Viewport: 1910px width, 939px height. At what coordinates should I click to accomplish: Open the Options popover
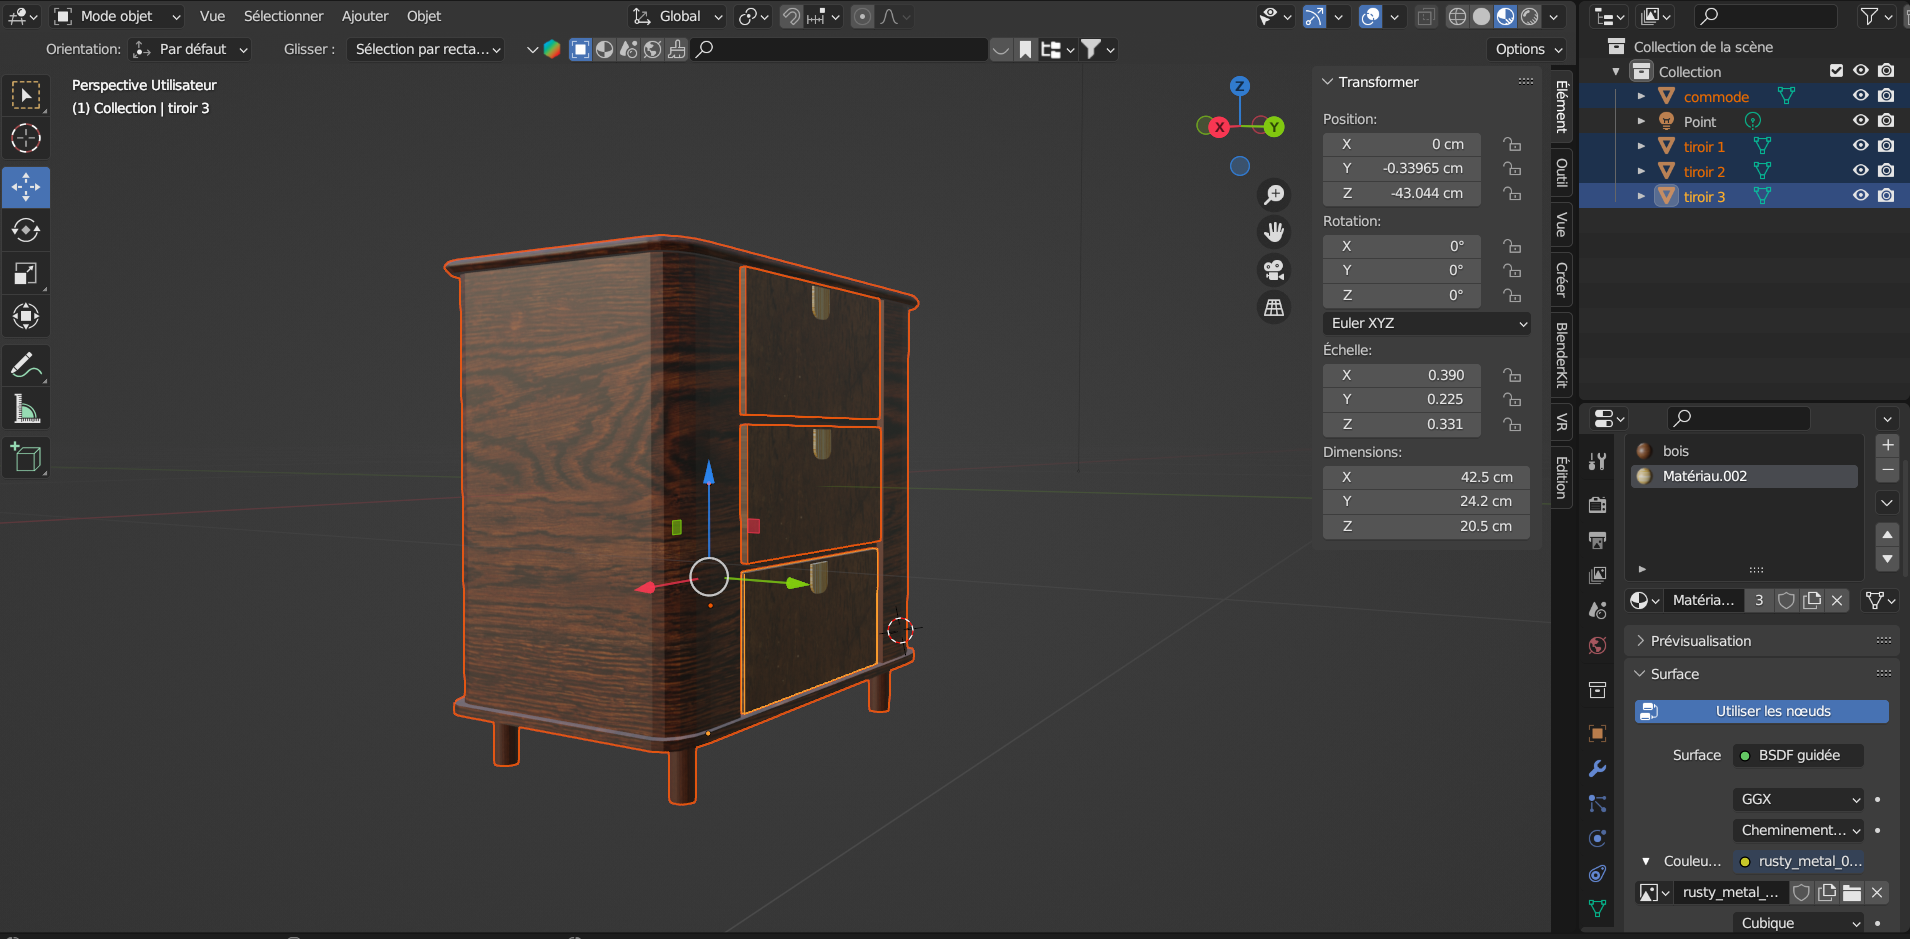pos(1525,48)
